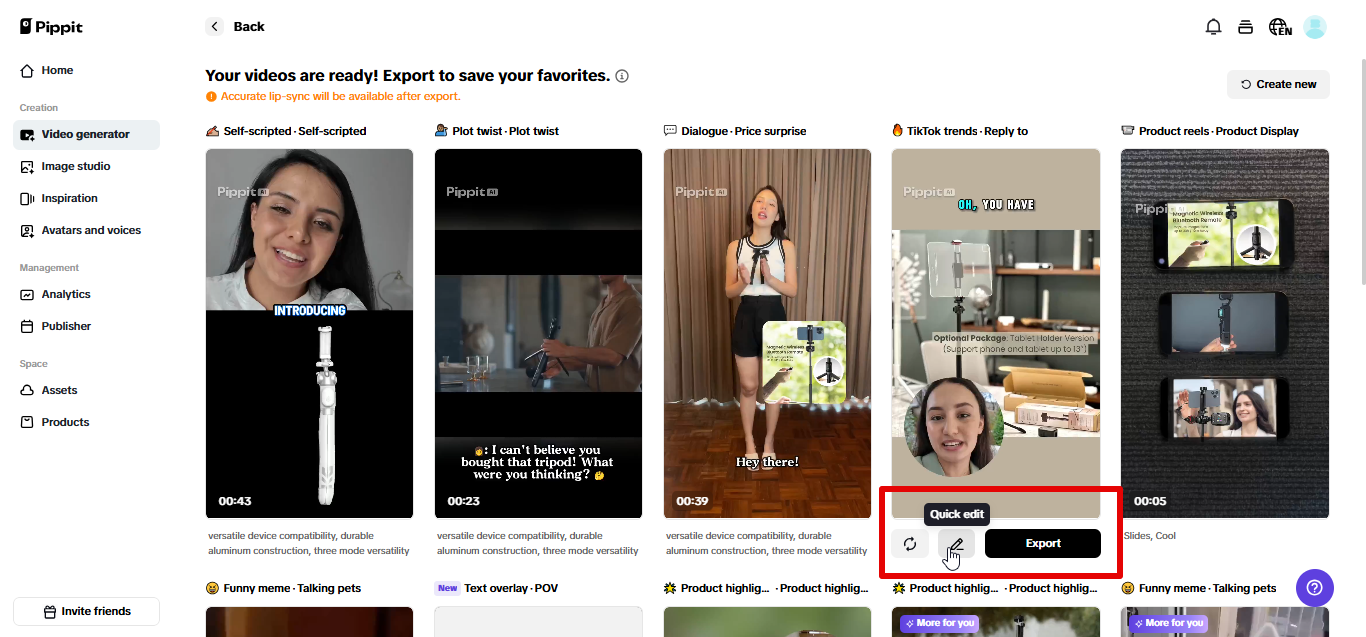Open Video generator in sidebar
The width and height of the screenshot is (1366, 637).
tap(86, 134)
